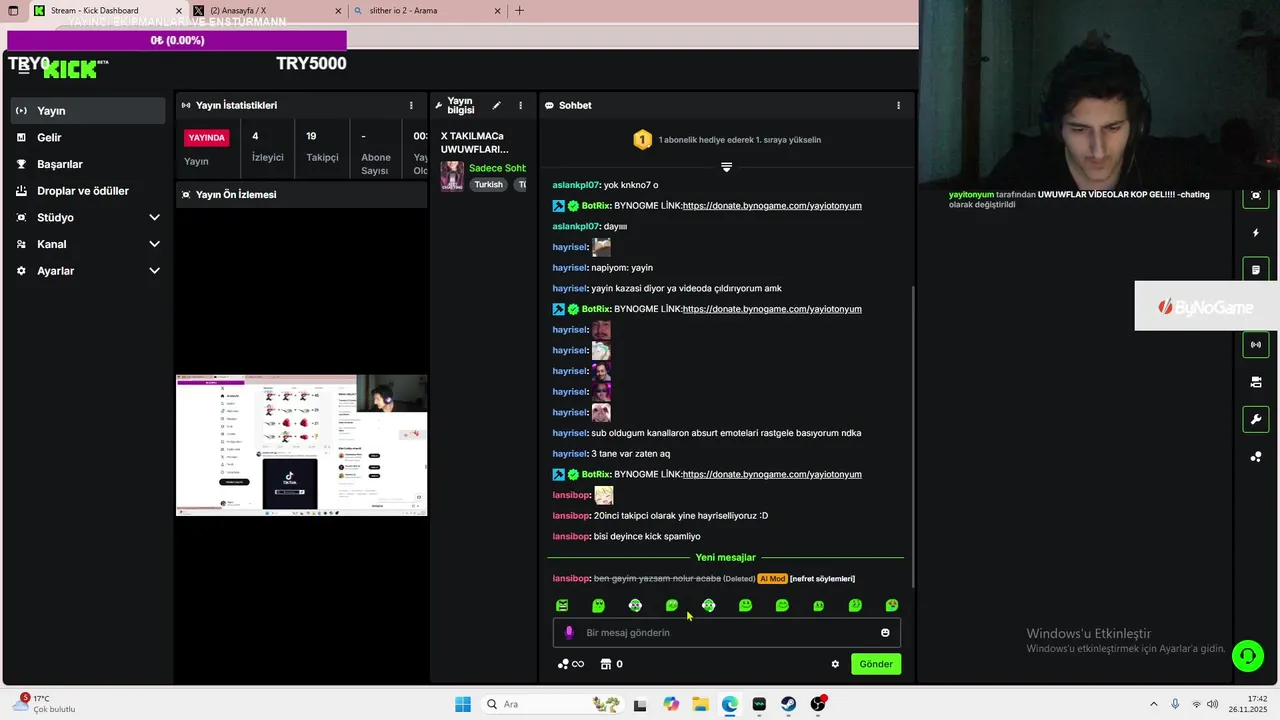The image size is (1280, 720).
Task: Click the ByNoGame banner
Action: [x=1207, y=307]
